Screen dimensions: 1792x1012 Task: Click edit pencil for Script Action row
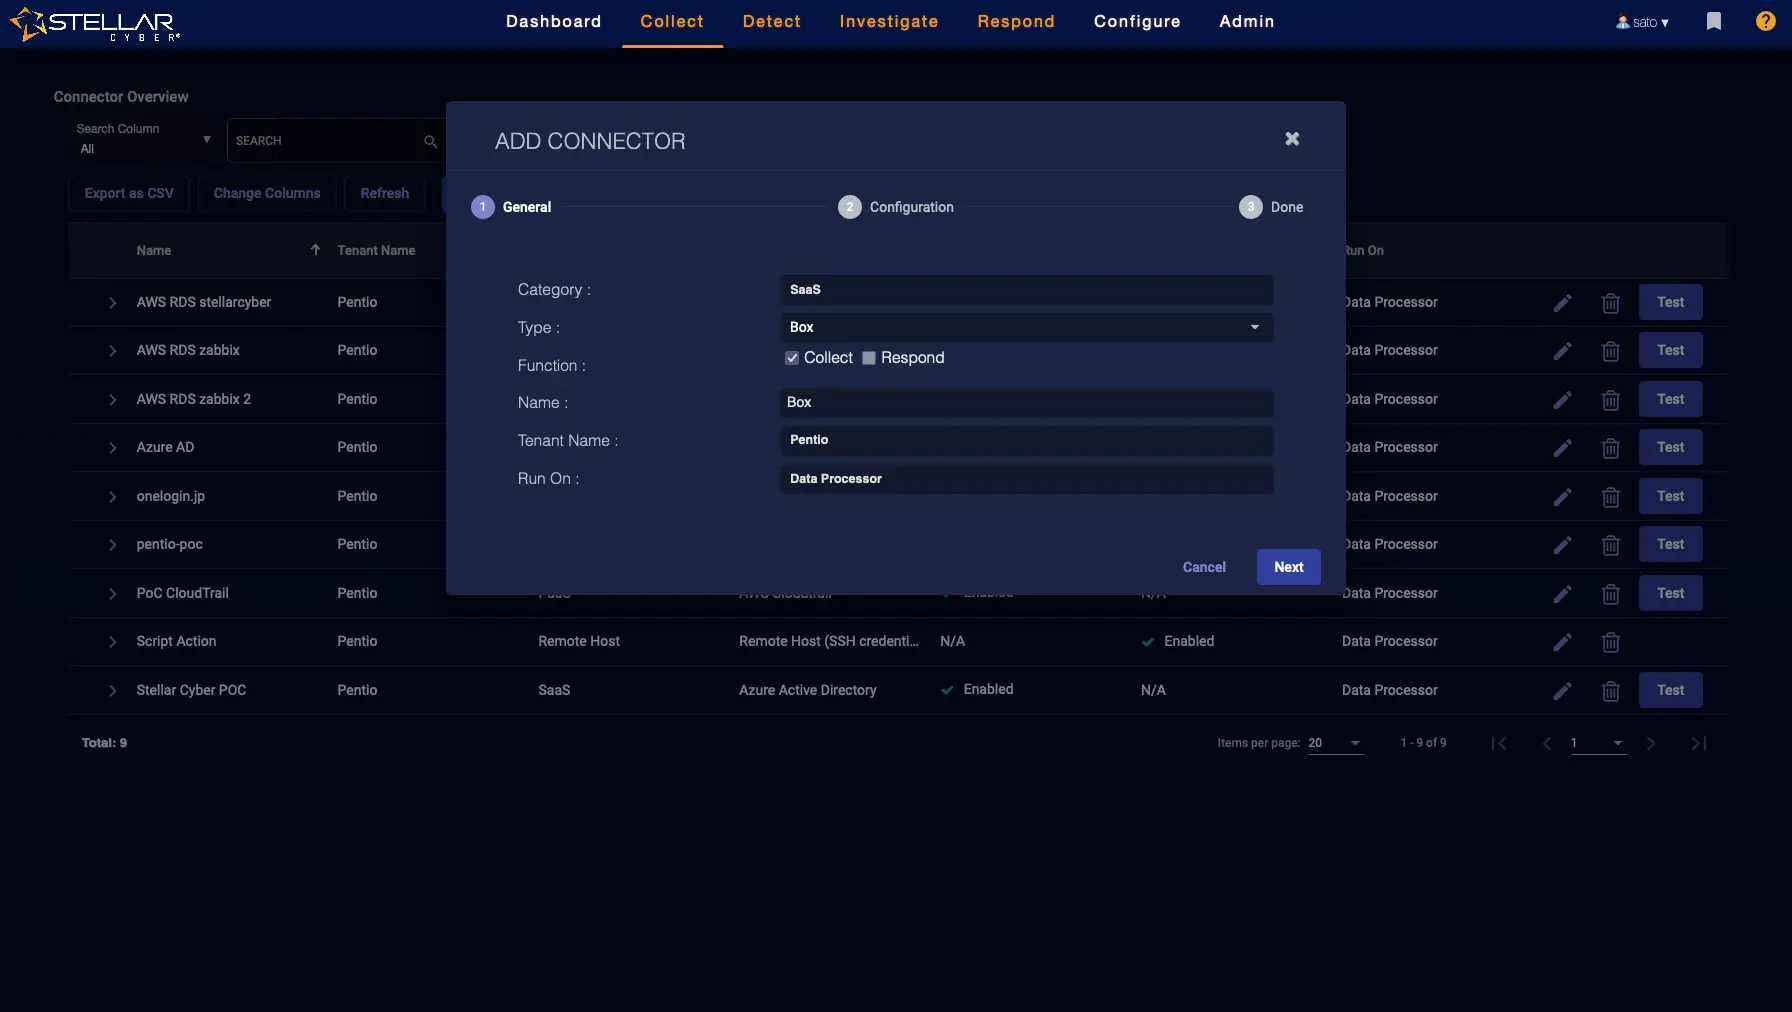coord(1562,642)
